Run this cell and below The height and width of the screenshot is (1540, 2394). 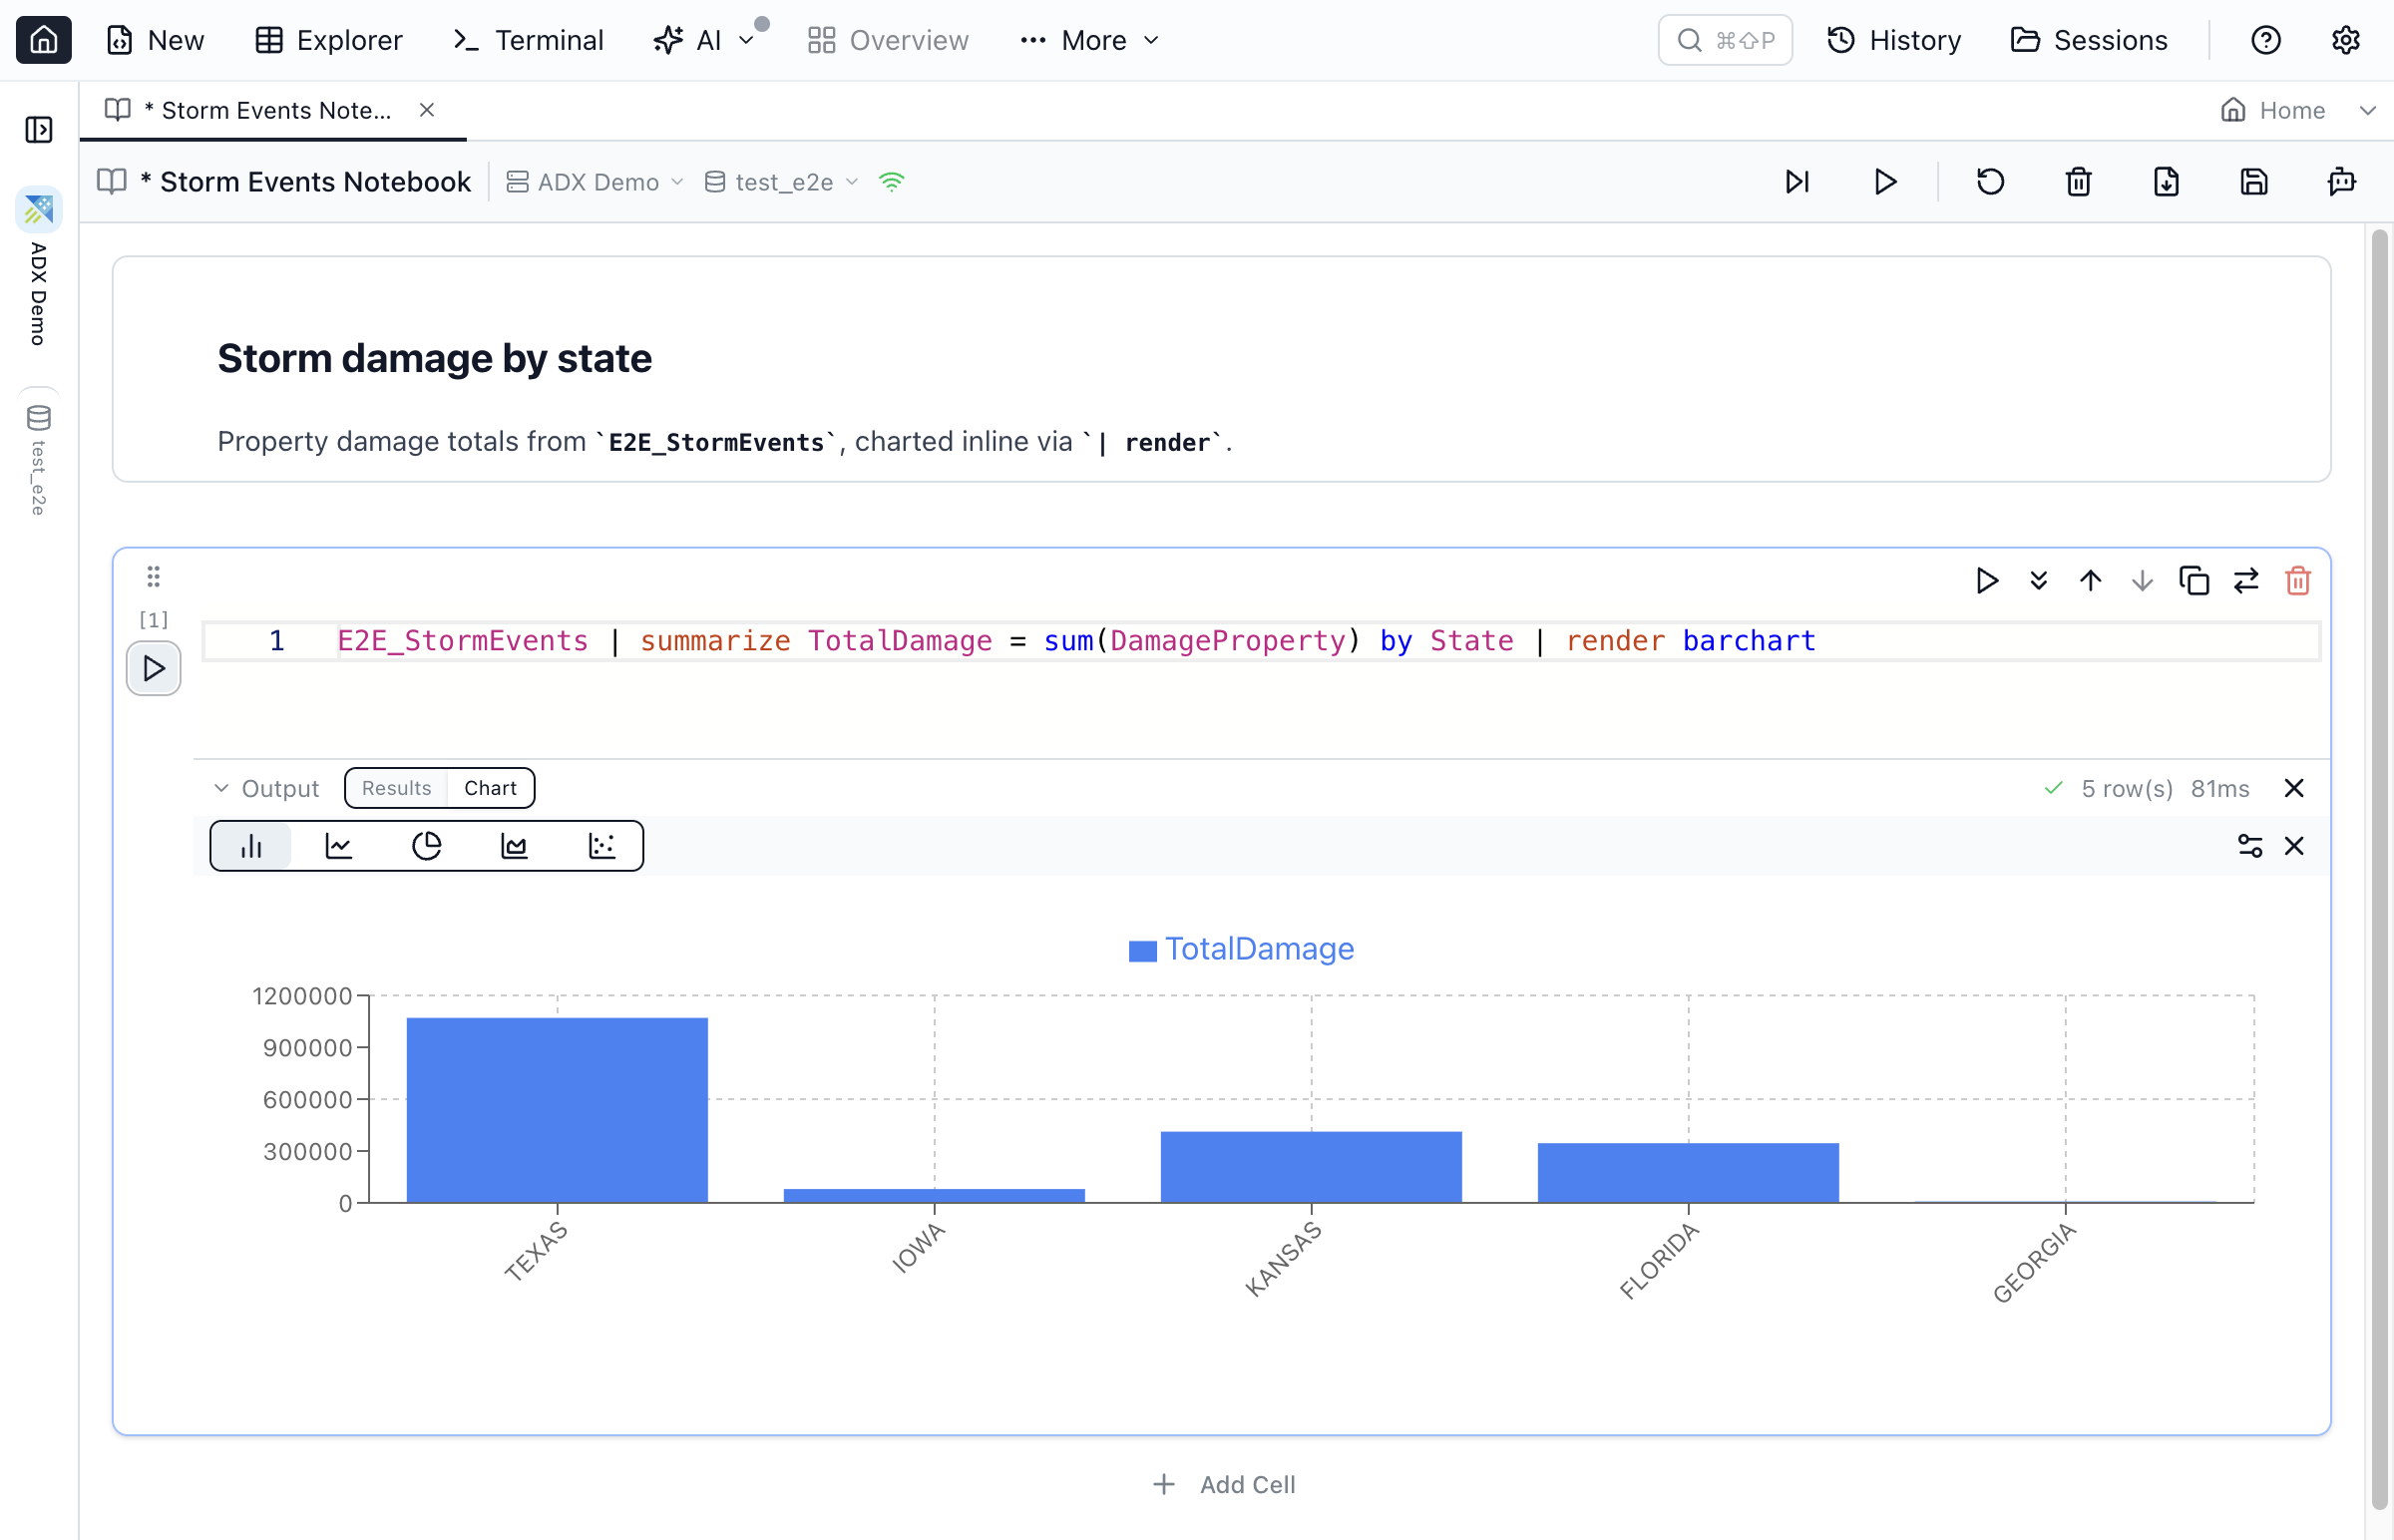2038,581
